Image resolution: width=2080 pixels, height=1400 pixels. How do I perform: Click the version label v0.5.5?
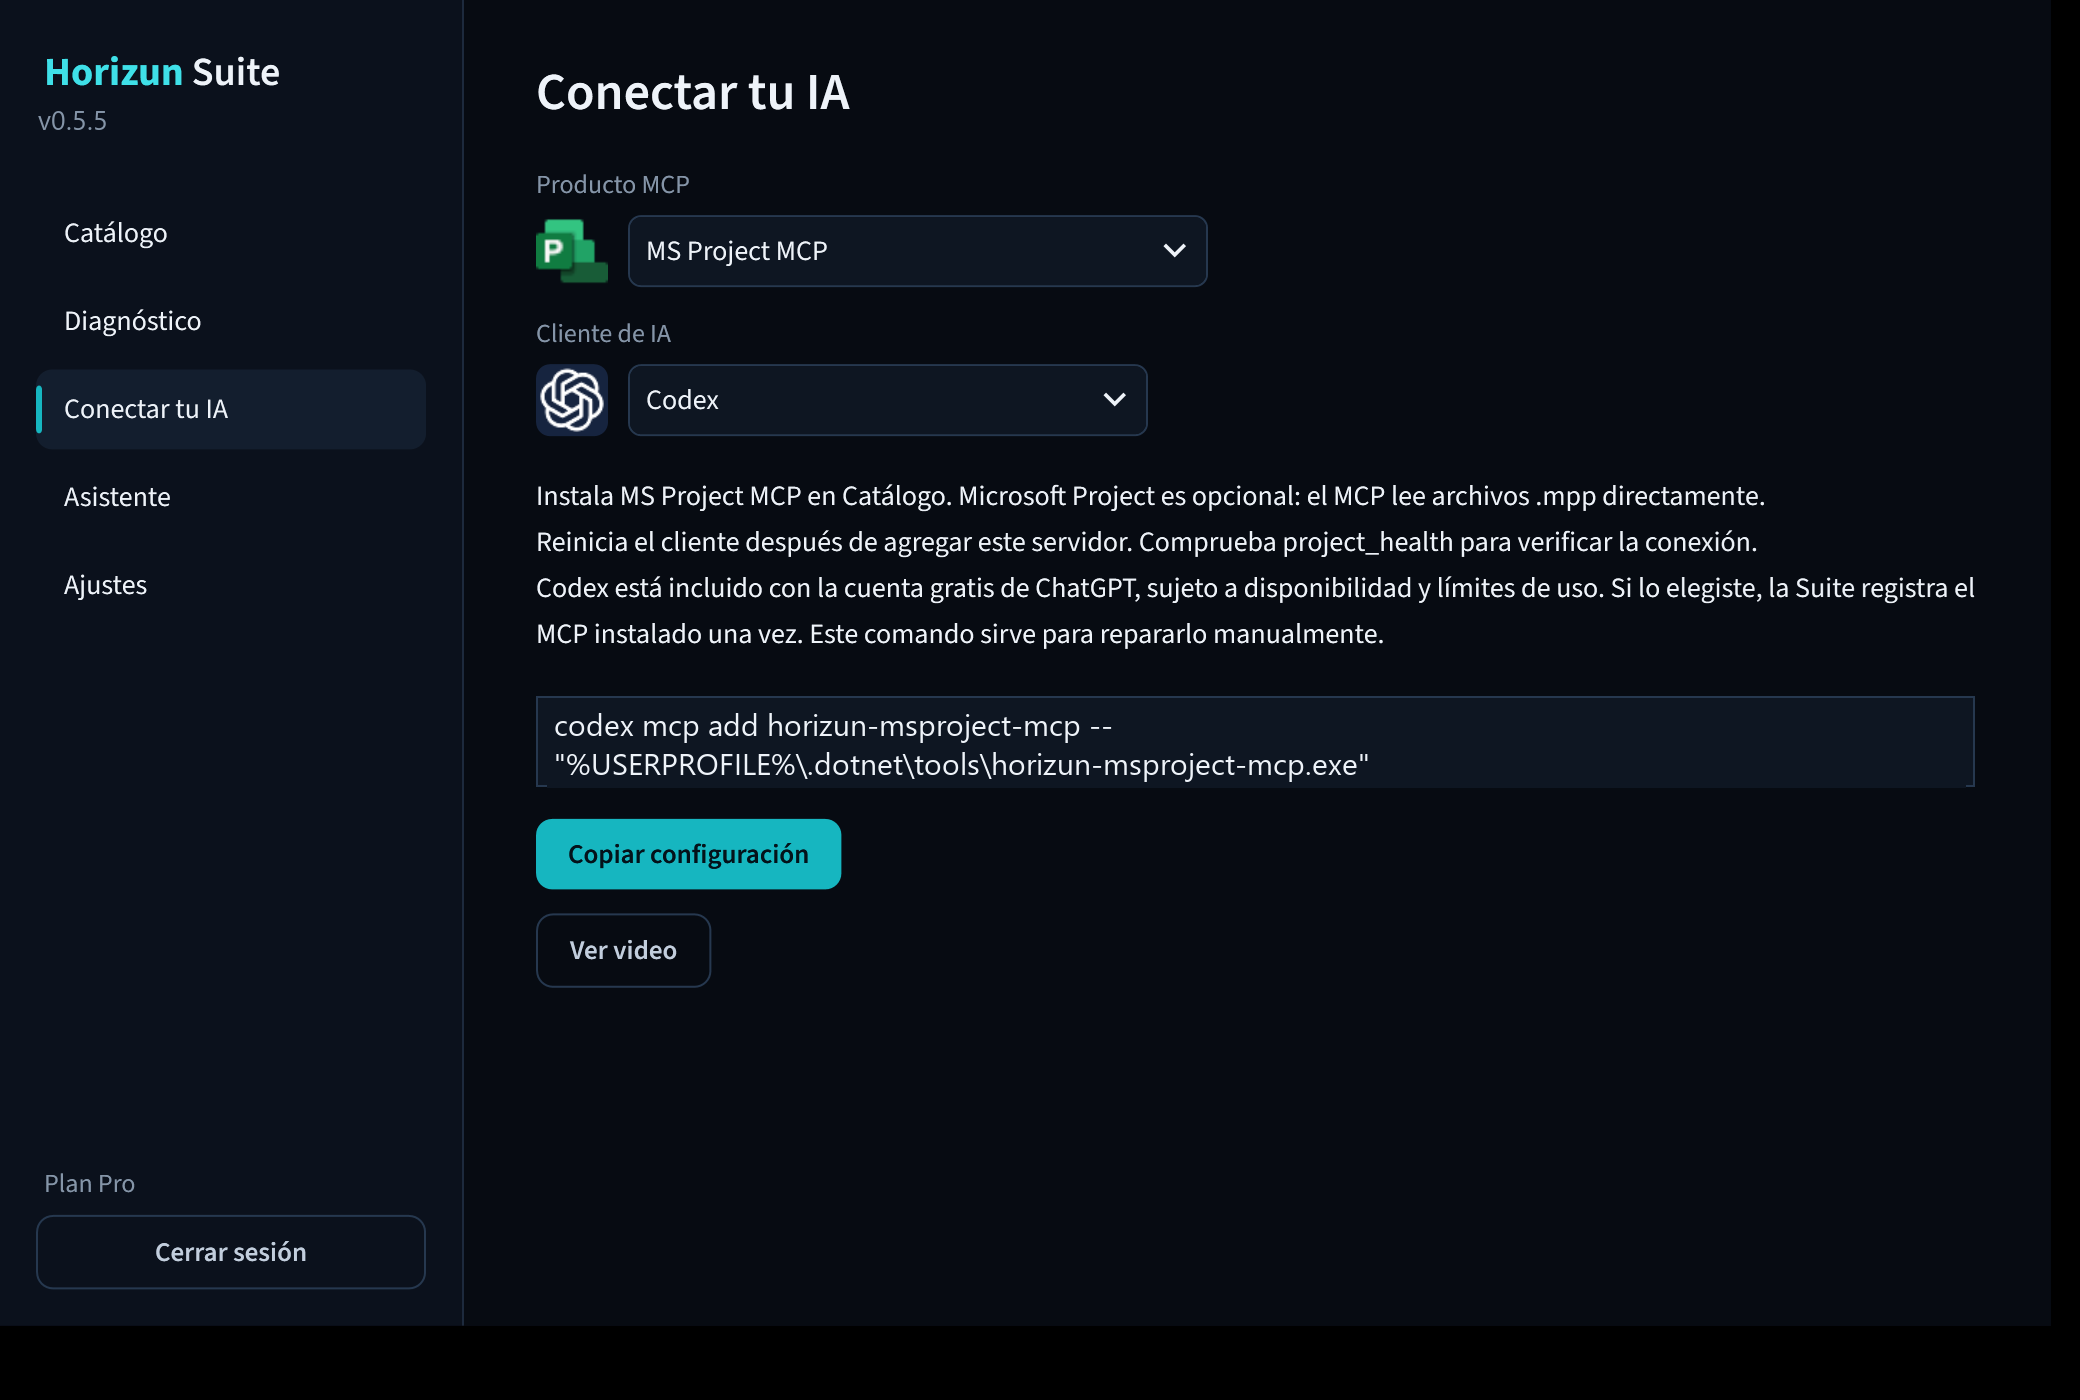(x=72, y=121)
